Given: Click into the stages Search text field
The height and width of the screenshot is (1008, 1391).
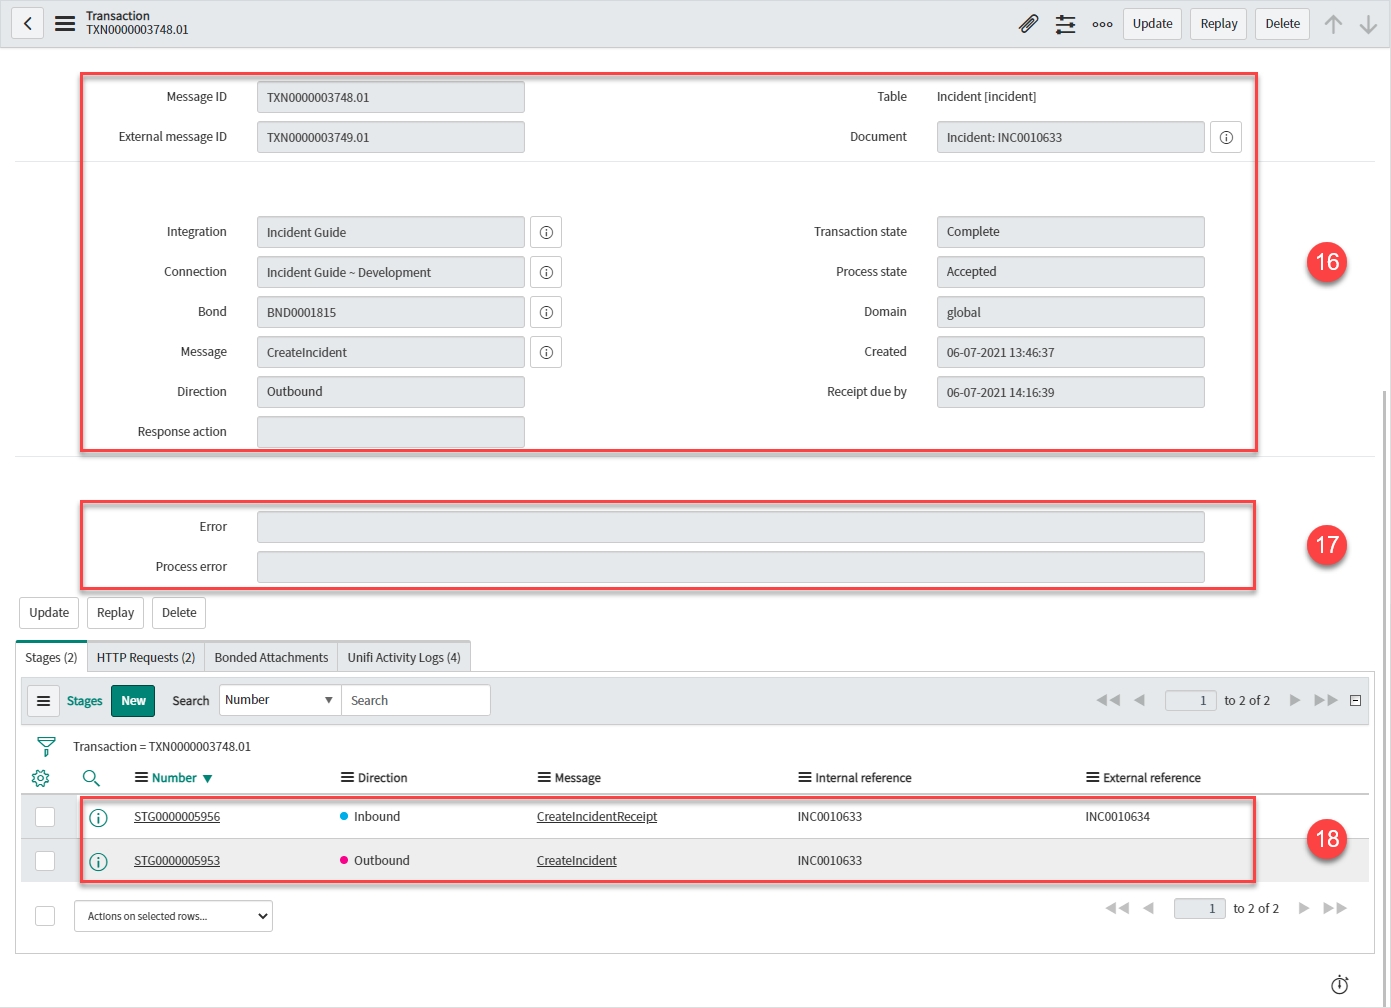Looking at the screenshot, I should [x=415, y=700].
